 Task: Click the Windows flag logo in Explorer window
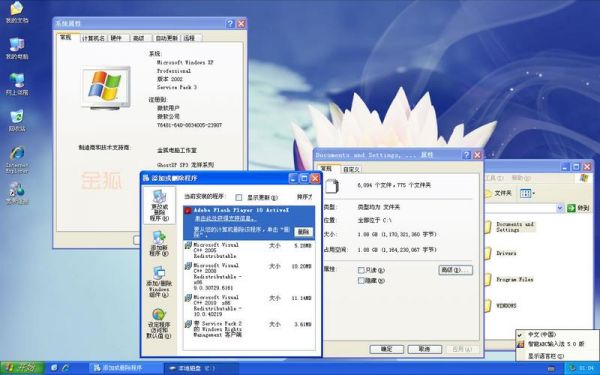(x=584, y=178)
